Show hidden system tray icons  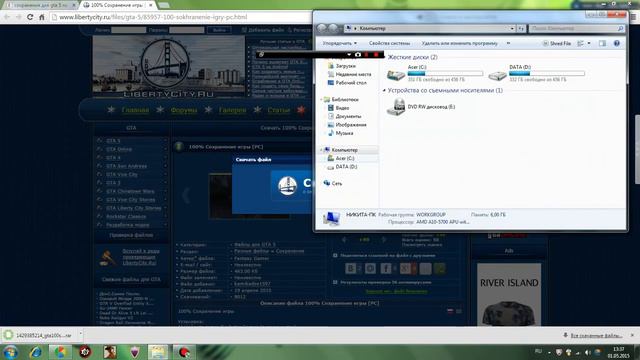549,352
